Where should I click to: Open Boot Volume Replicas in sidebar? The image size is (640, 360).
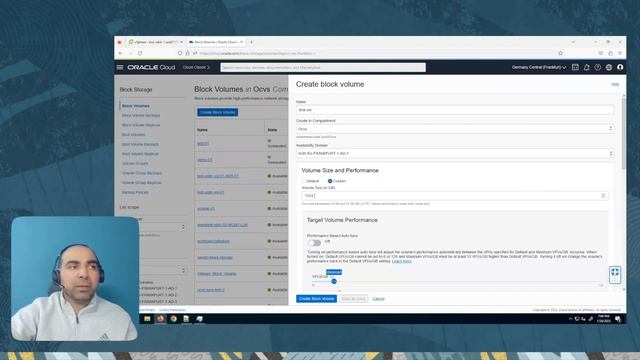[x=140, y=154]
